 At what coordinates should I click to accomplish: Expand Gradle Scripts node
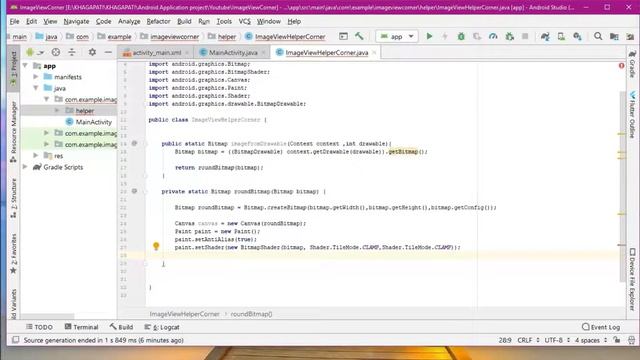pos(25,167)
